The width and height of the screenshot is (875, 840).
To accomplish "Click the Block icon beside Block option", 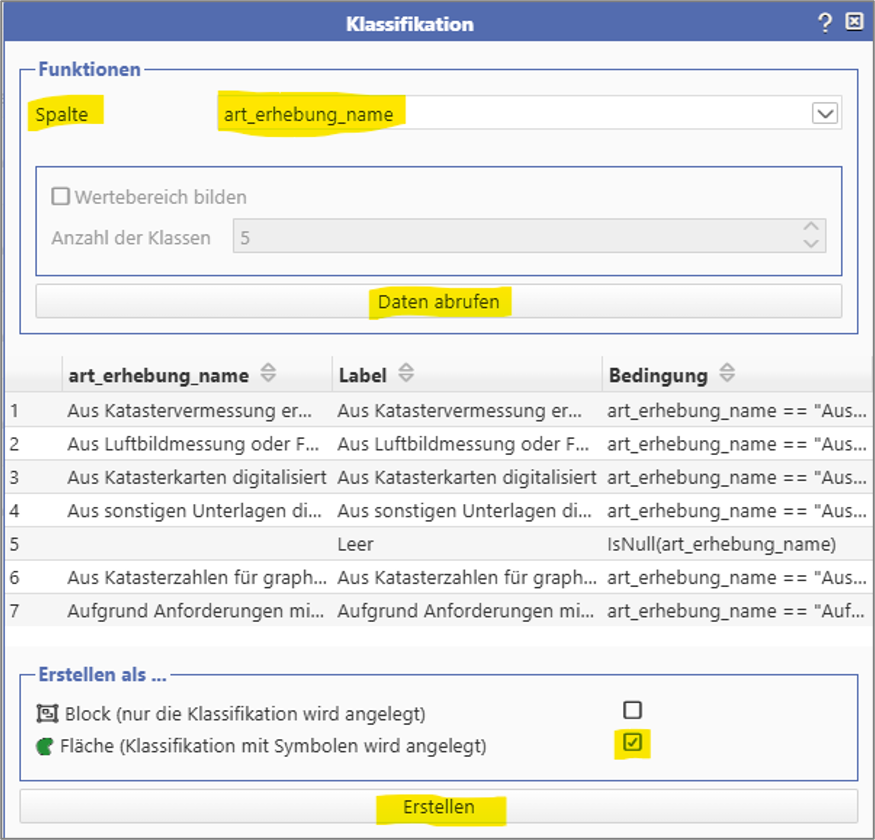I will coord(47,713).
